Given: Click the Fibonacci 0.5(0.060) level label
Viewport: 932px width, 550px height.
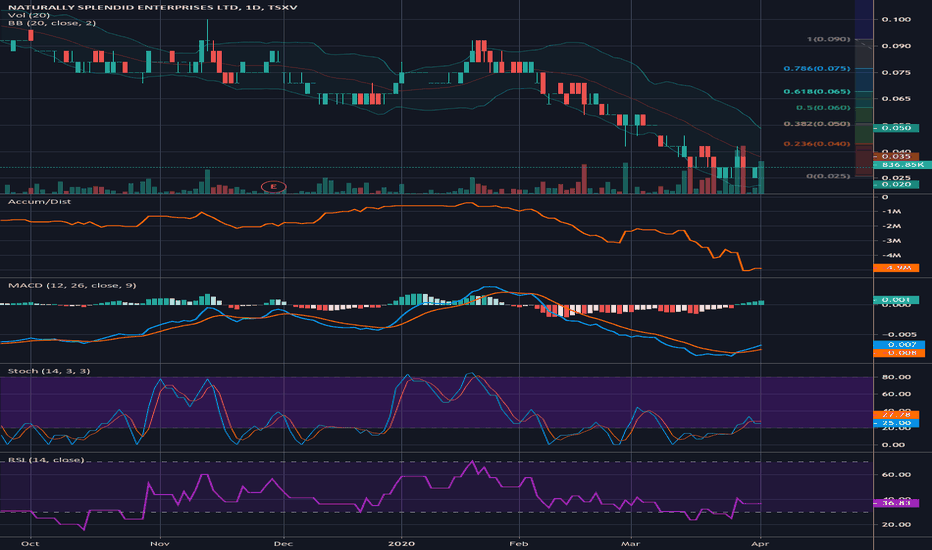Looking at the screenshot, I should (x=823, y=108).
